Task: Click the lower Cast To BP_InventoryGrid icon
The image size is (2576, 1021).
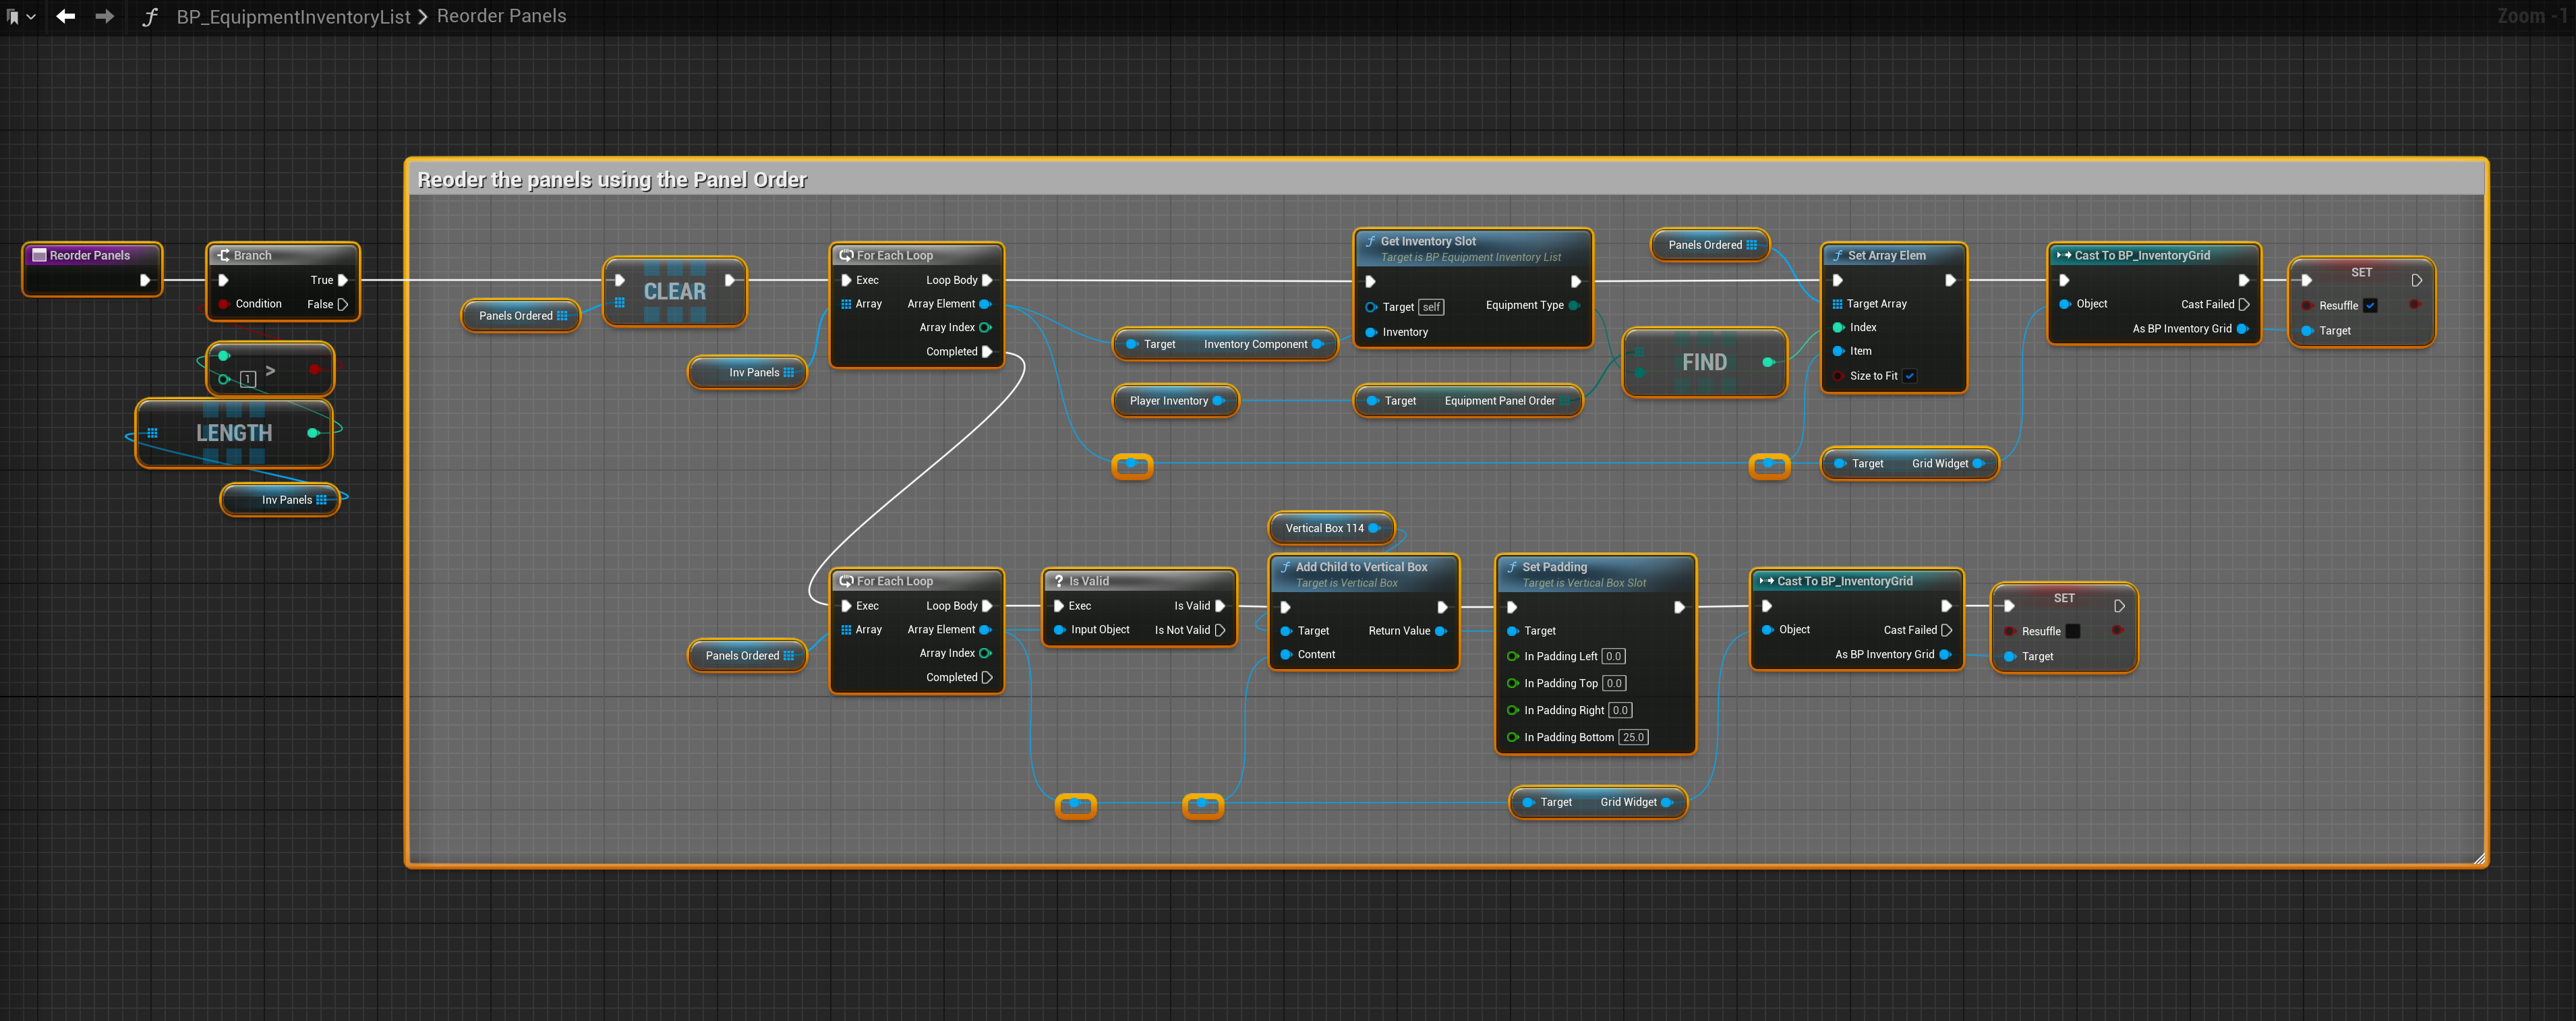Action: (x=1766, y=581)
